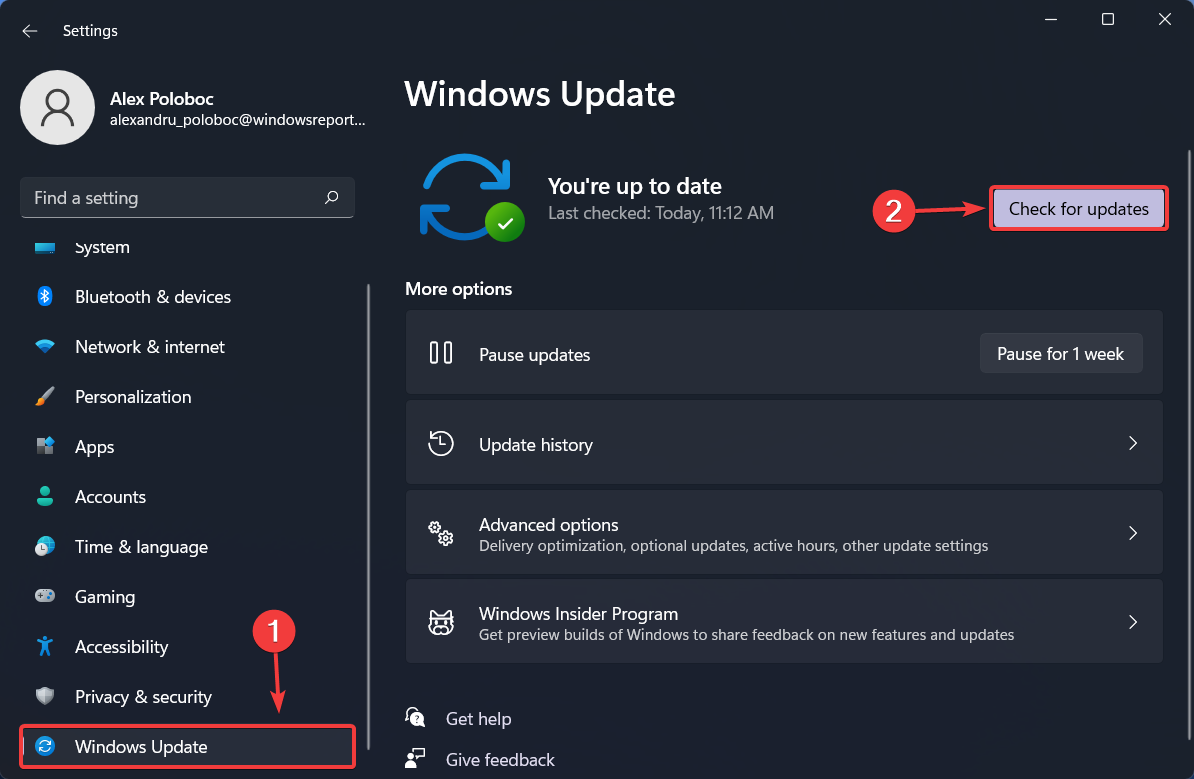Click the Network & internet globe icon
The width and height of the screenshot is (1194, 779).
click(44, 346)
